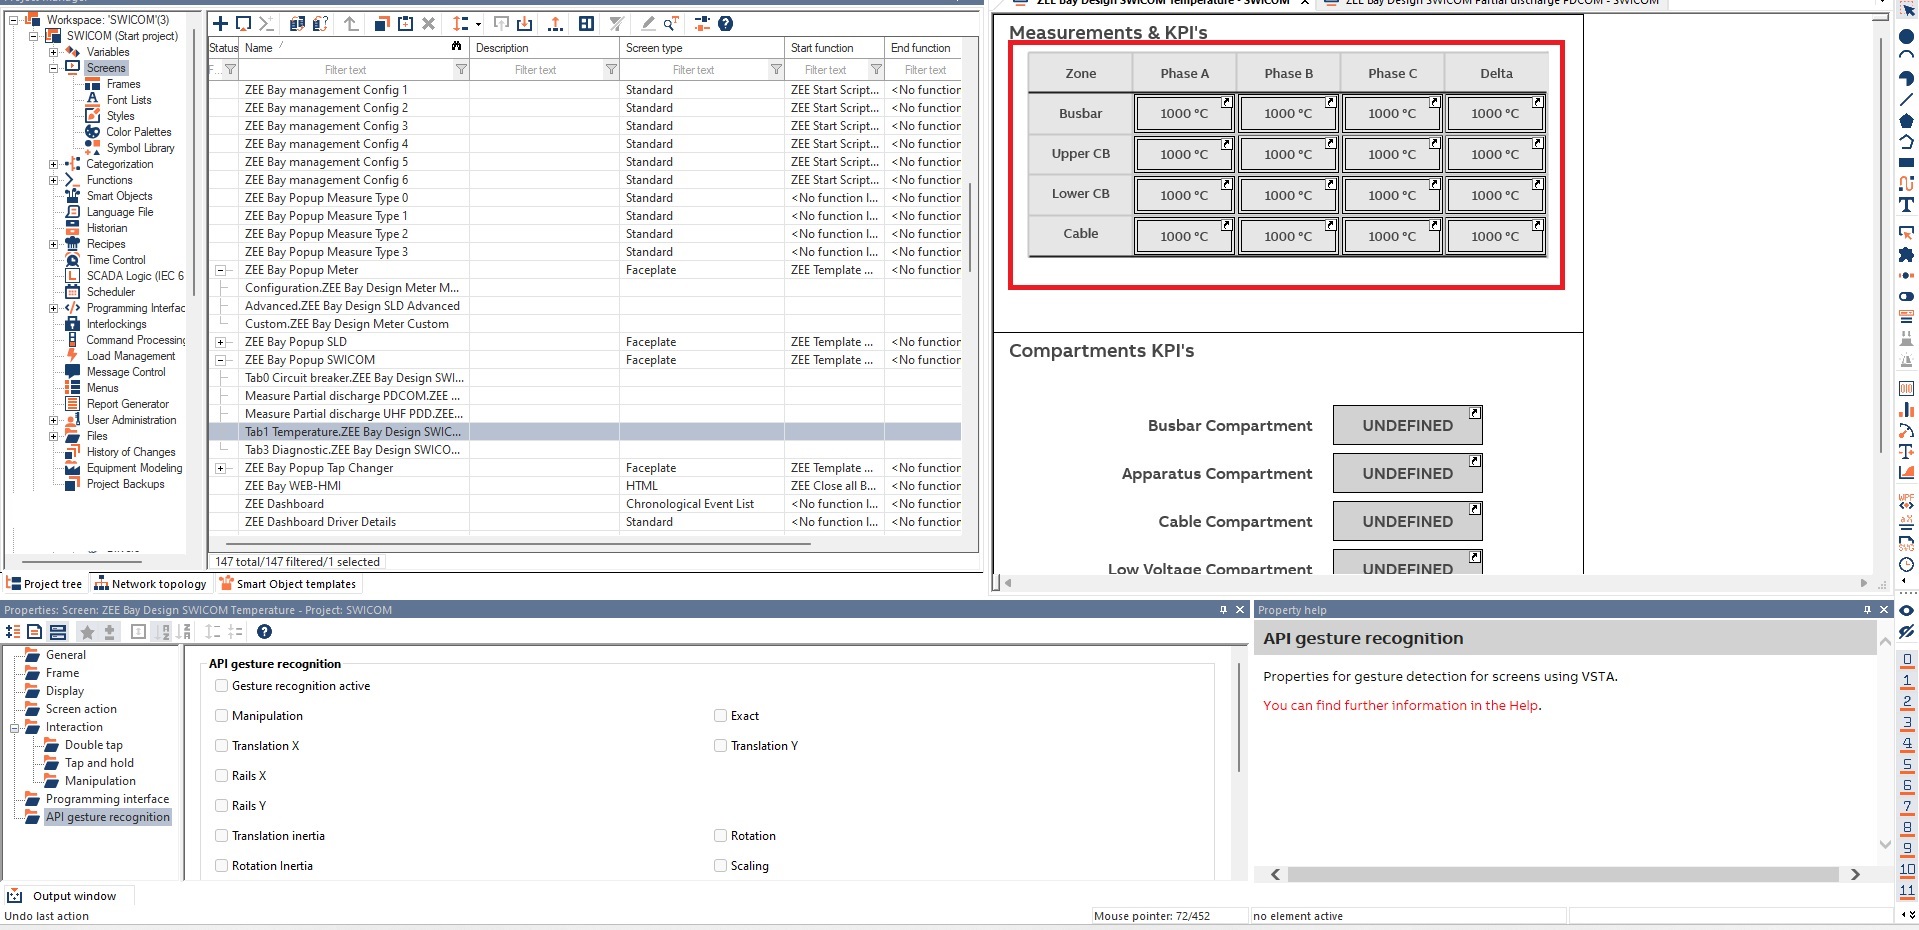Click the edit pencil icon in list toolbar
Screen dimensions: 1919x930
[648, 23]
